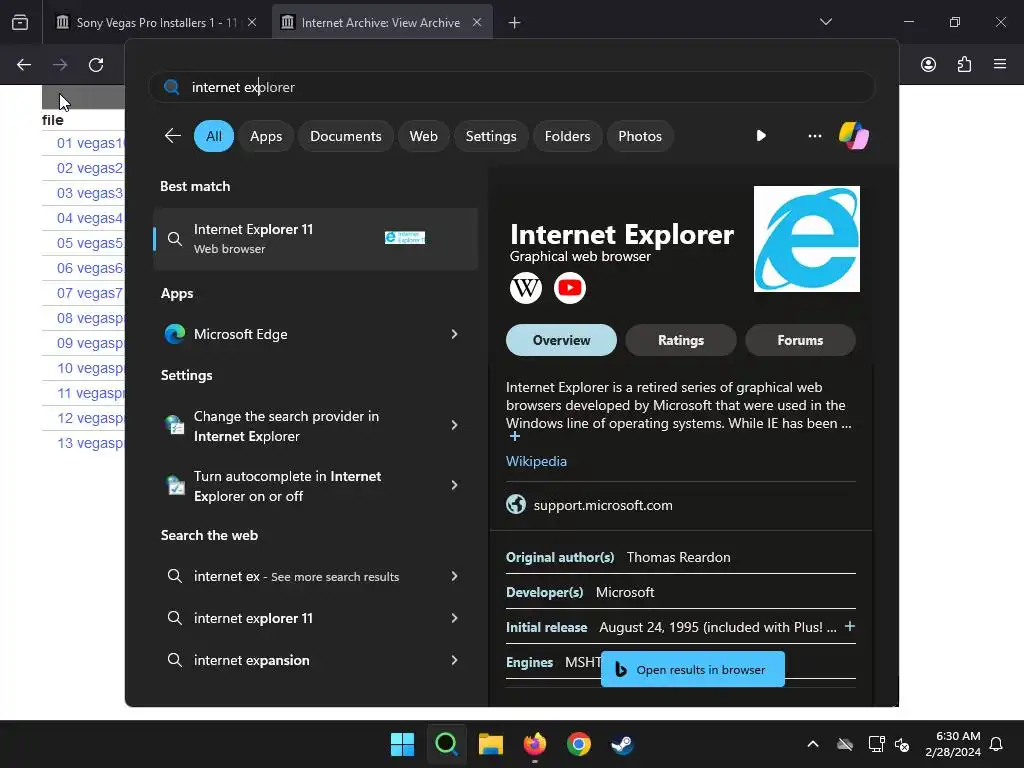
Task: Select the Web search filter
Action: (x=423, y=136)
